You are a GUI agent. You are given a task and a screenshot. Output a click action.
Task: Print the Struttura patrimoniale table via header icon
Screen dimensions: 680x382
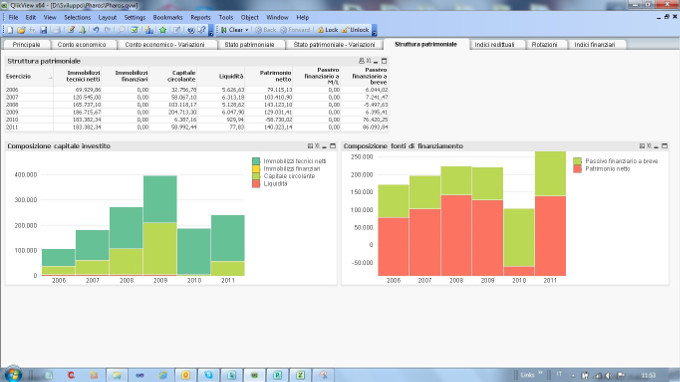pyautogui.click(x=361, y=61)
